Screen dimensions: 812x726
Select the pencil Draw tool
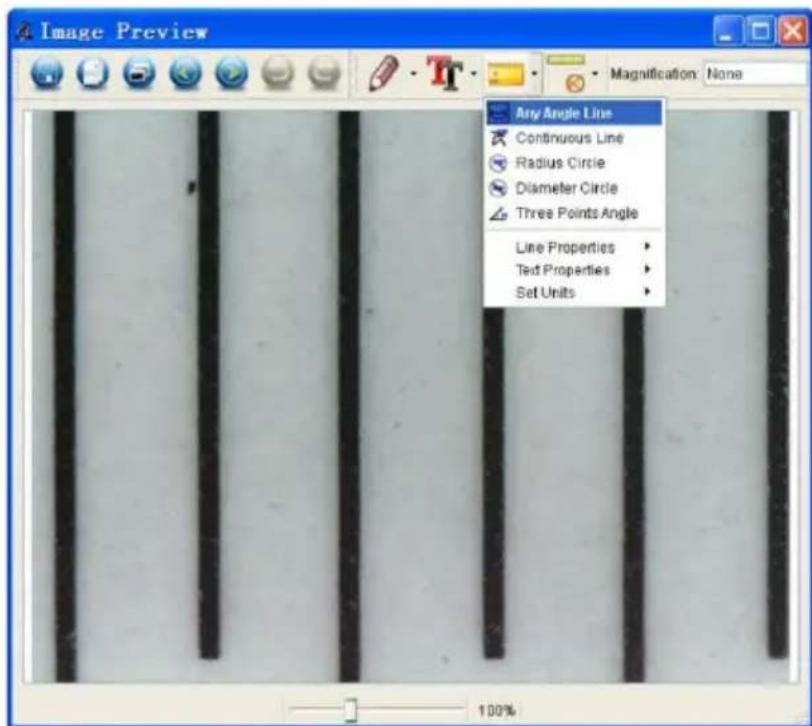pyautogui.click(x=384, y=73)
